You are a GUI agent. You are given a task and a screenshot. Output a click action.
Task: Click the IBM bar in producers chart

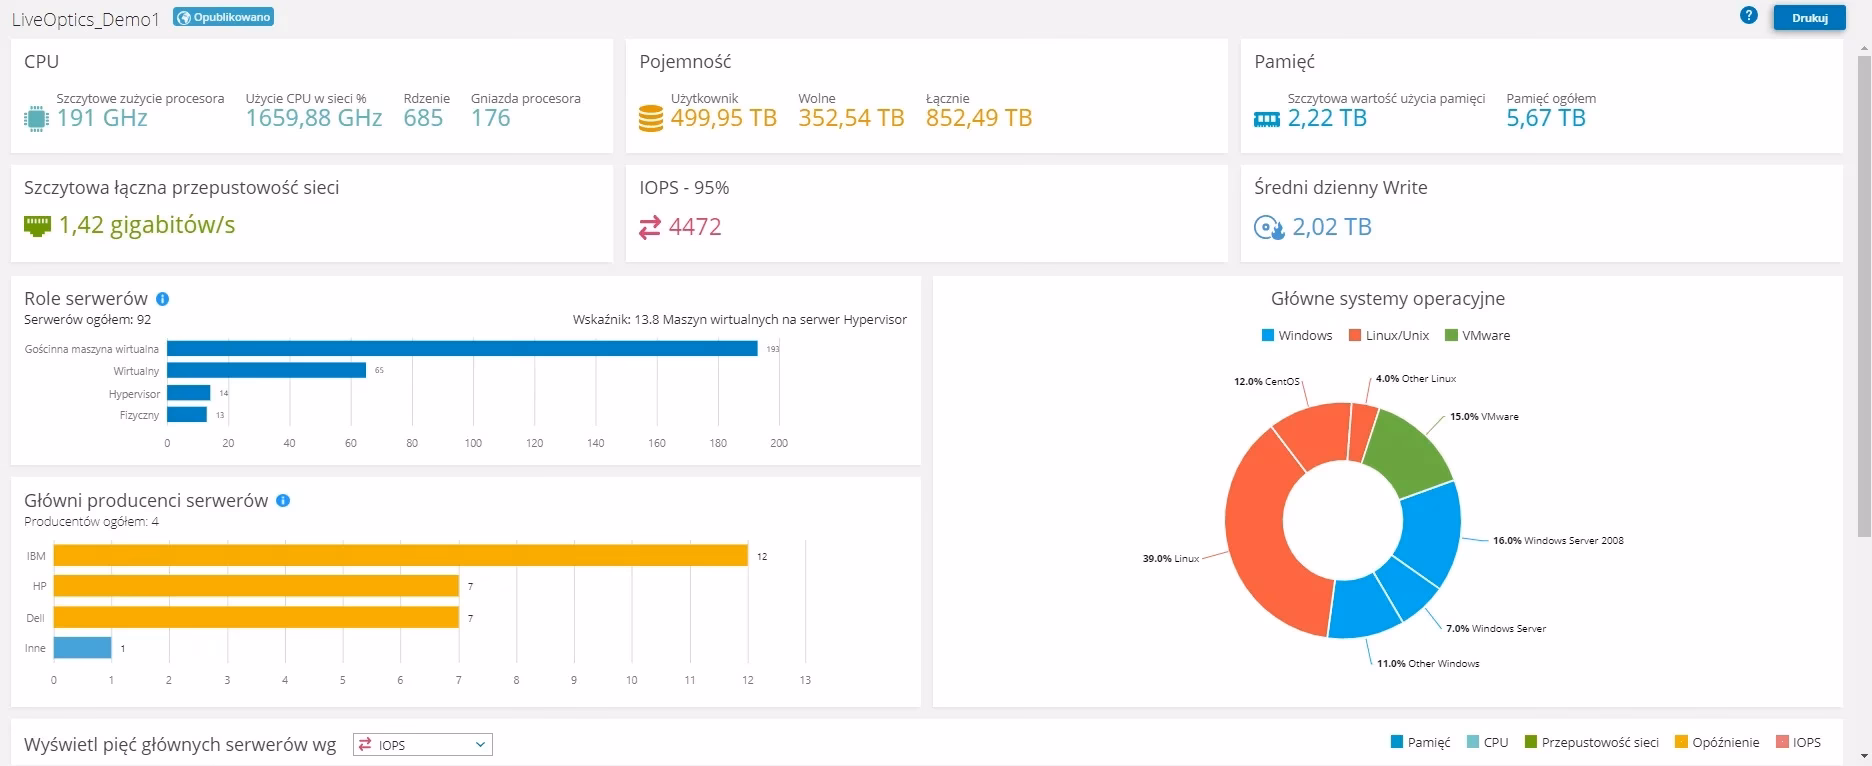click(x=400, y=555)
